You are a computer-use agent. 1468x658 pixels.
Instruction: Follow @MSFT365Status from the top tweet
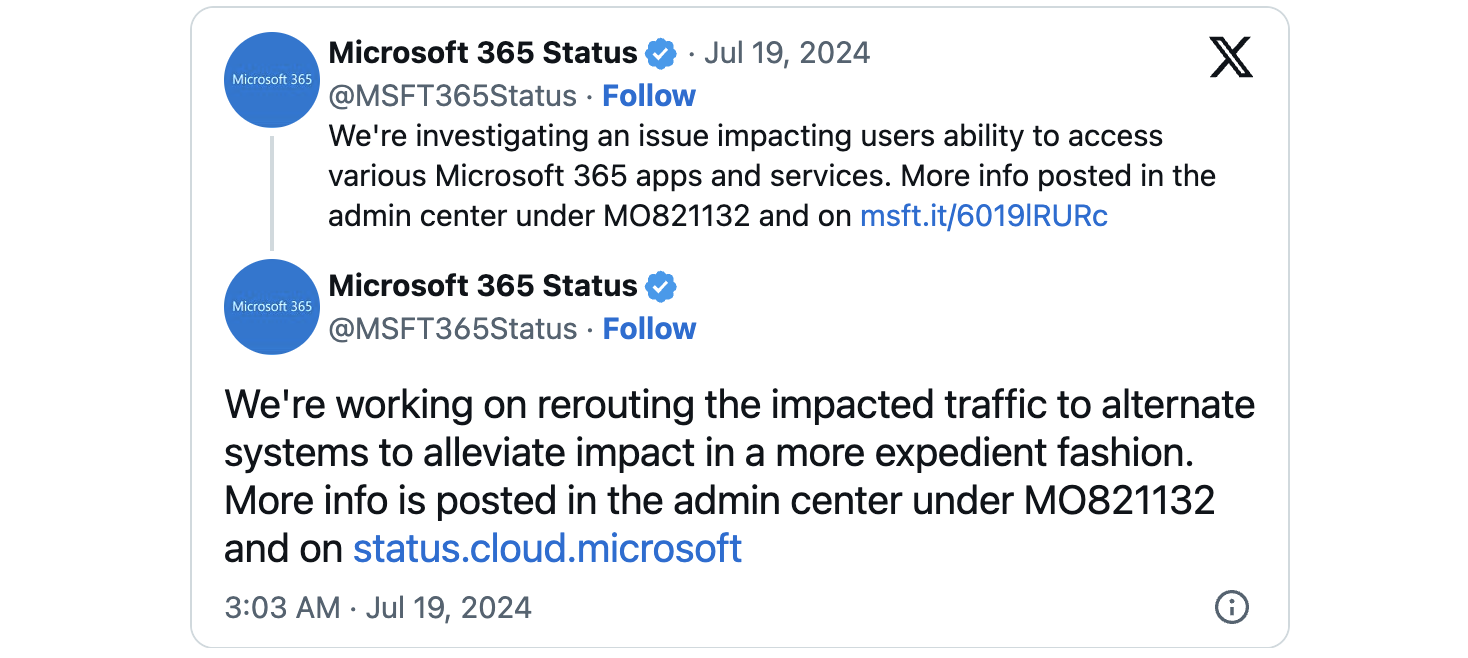649,96
